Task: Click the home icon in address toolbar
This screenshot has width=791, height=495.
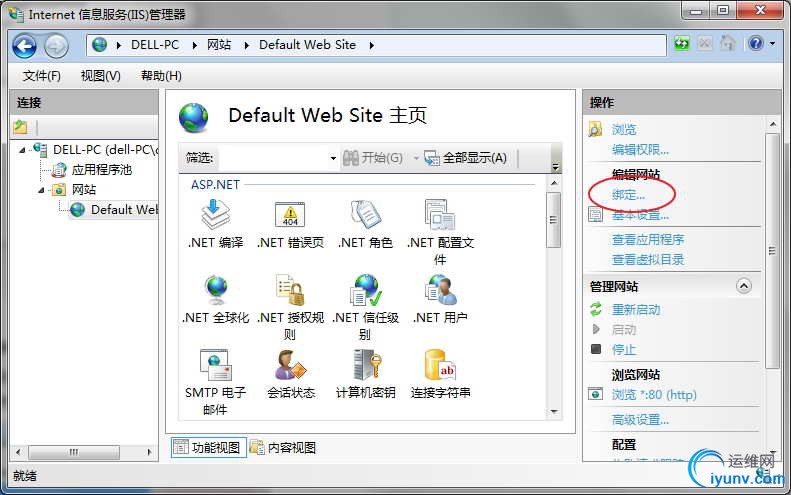Action: click(727, 43)
